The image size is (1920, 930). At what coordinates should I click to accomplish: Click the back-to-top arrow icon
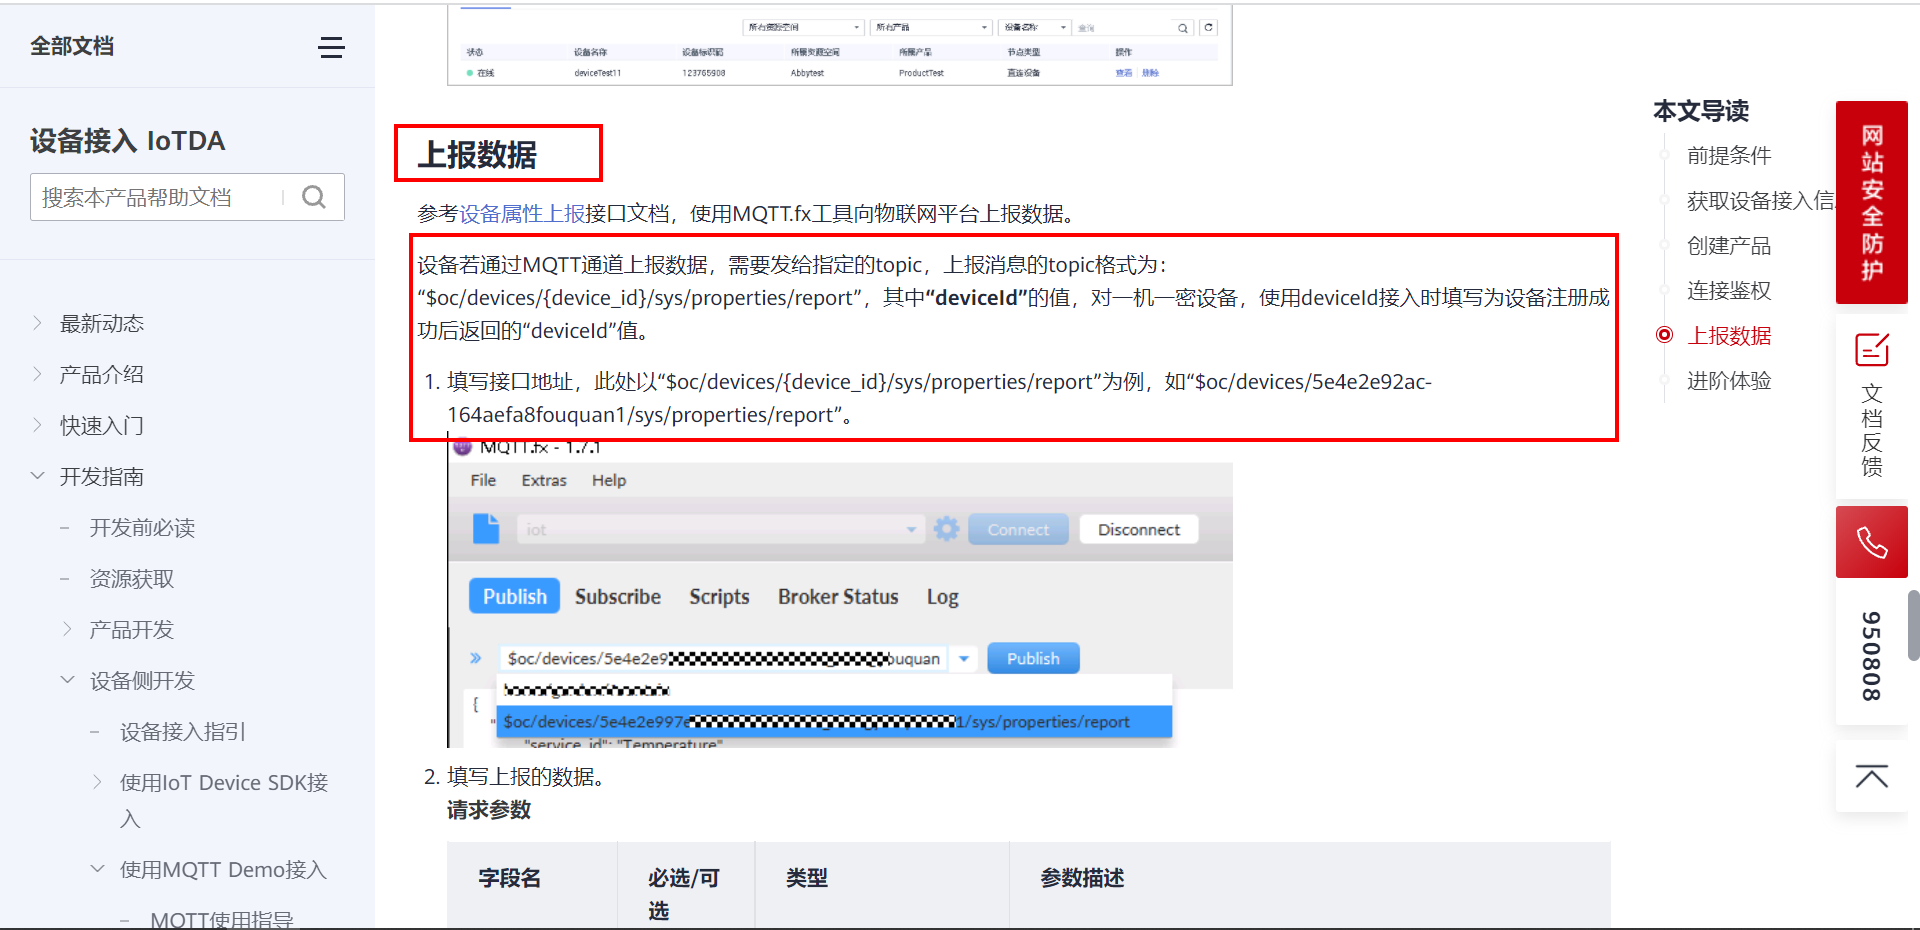1871,777
